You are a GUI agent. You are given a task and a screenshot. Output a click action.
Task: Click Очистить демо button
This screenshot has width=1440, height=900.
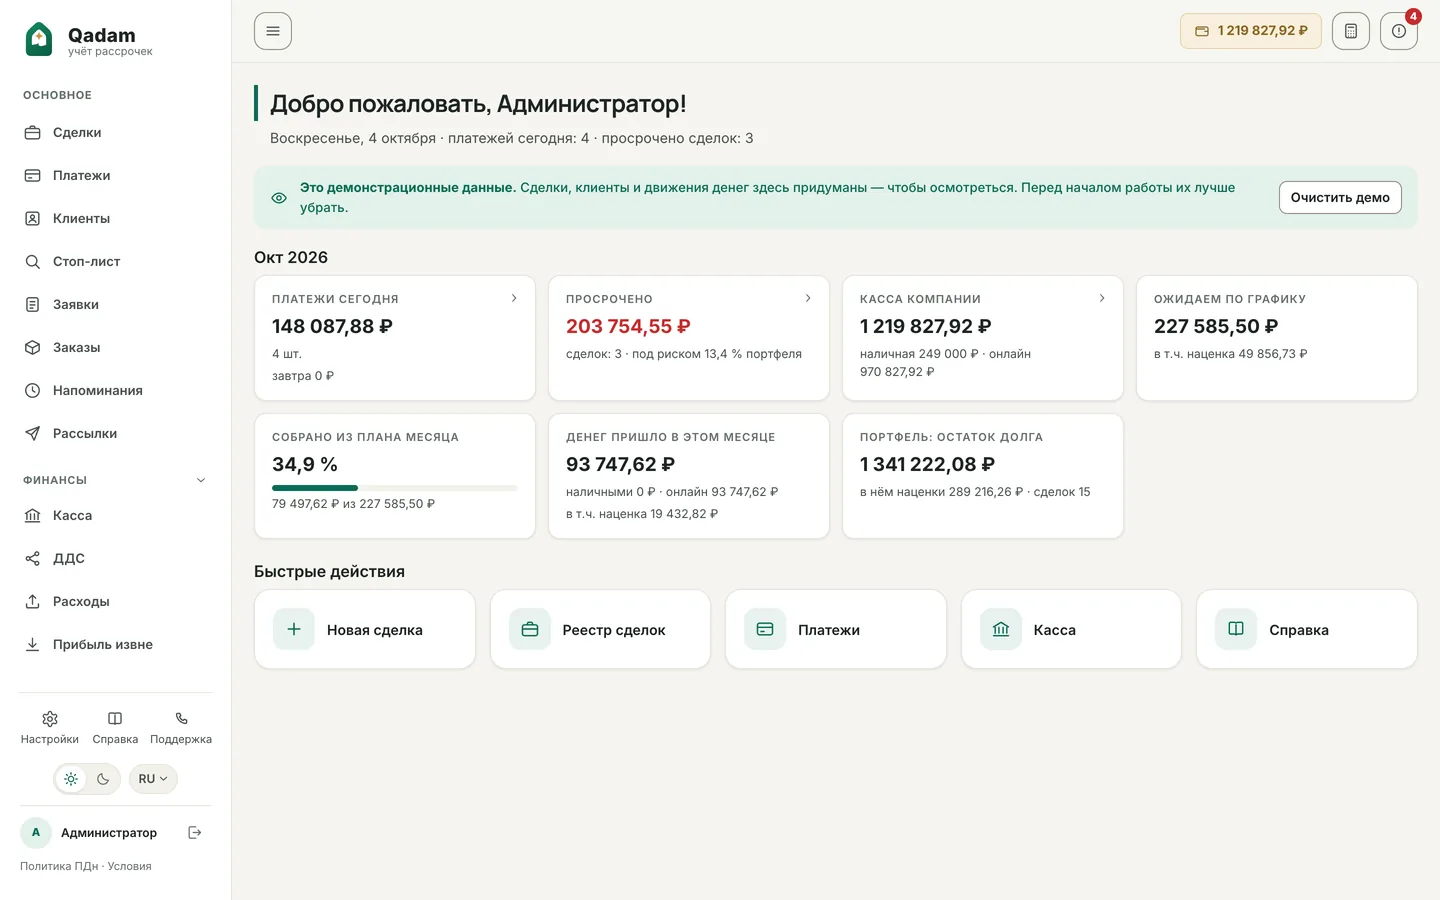tap(1340, 198)
